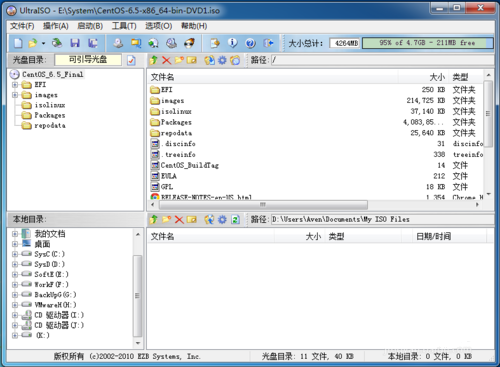Screen dimensions: 500x367
Task: Click the 可引导光盘 bootable disc label
Action: tap(88, 60)
